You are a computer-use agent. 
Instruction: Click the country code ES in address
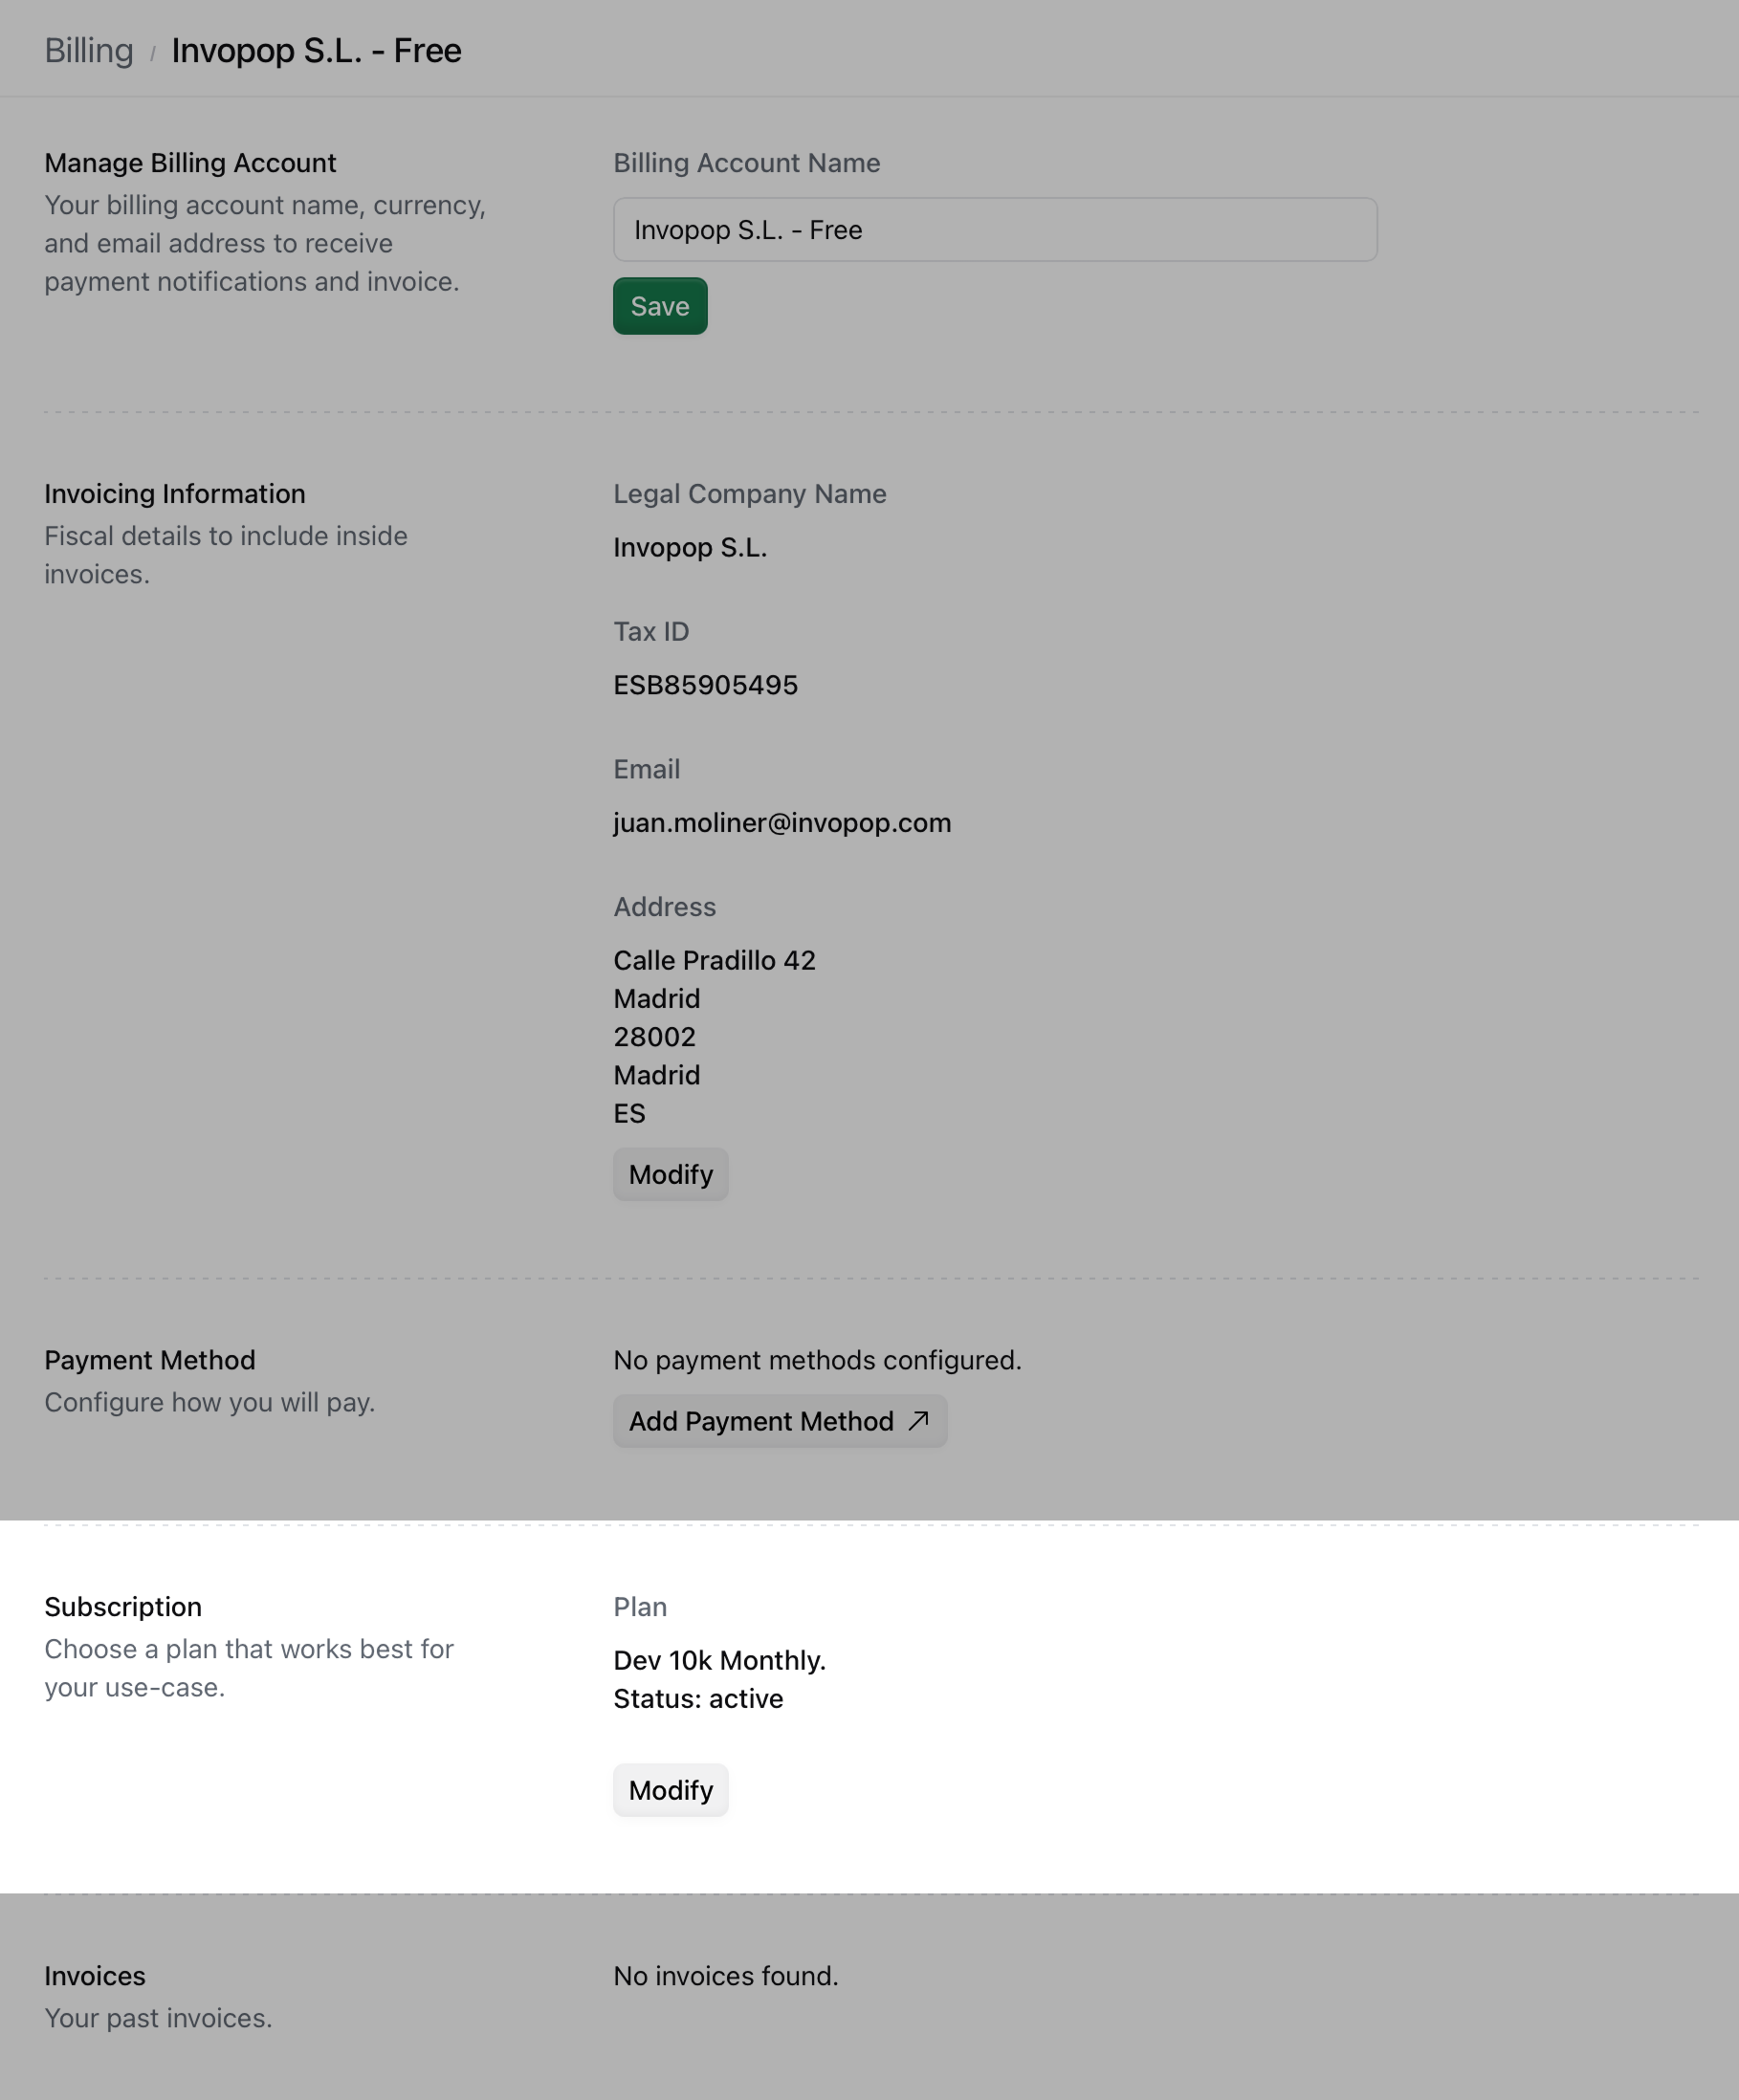coord(629,1114)
